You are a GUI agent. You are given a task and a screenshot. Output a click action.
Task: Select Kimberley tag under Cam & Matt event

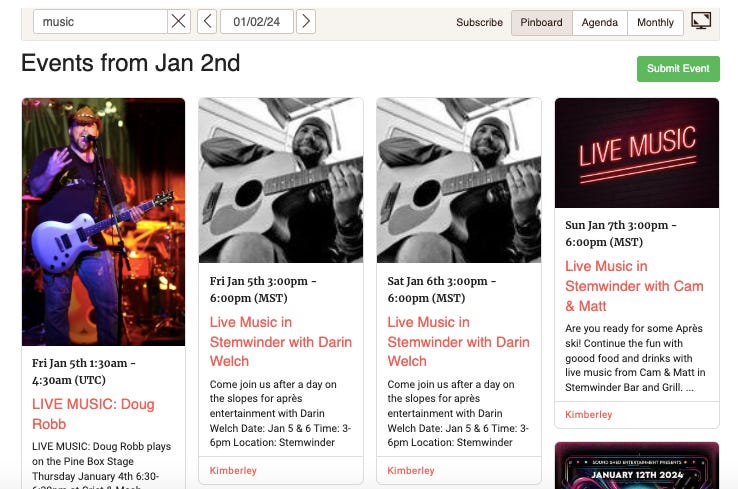[x=588, y=415]
